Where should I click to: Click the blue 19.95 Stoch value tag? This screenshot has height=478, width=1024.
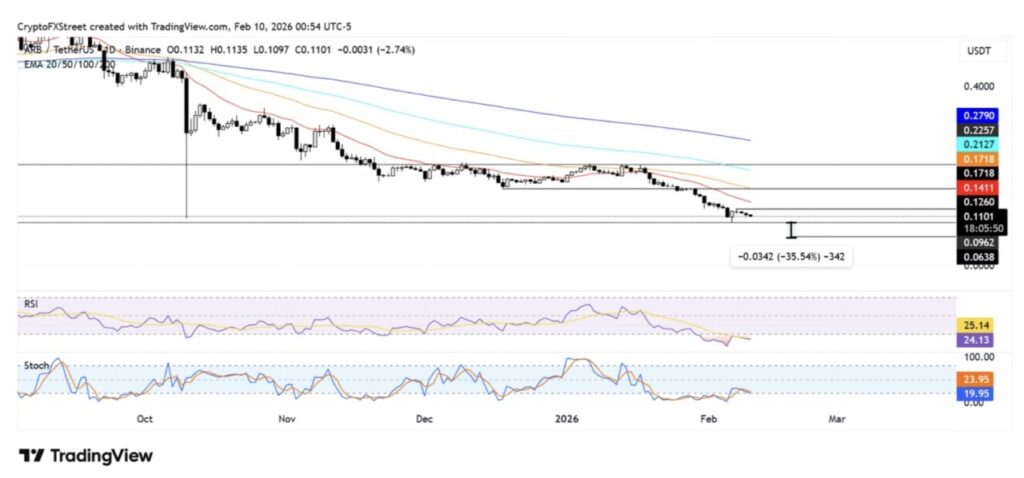[979, 394]
